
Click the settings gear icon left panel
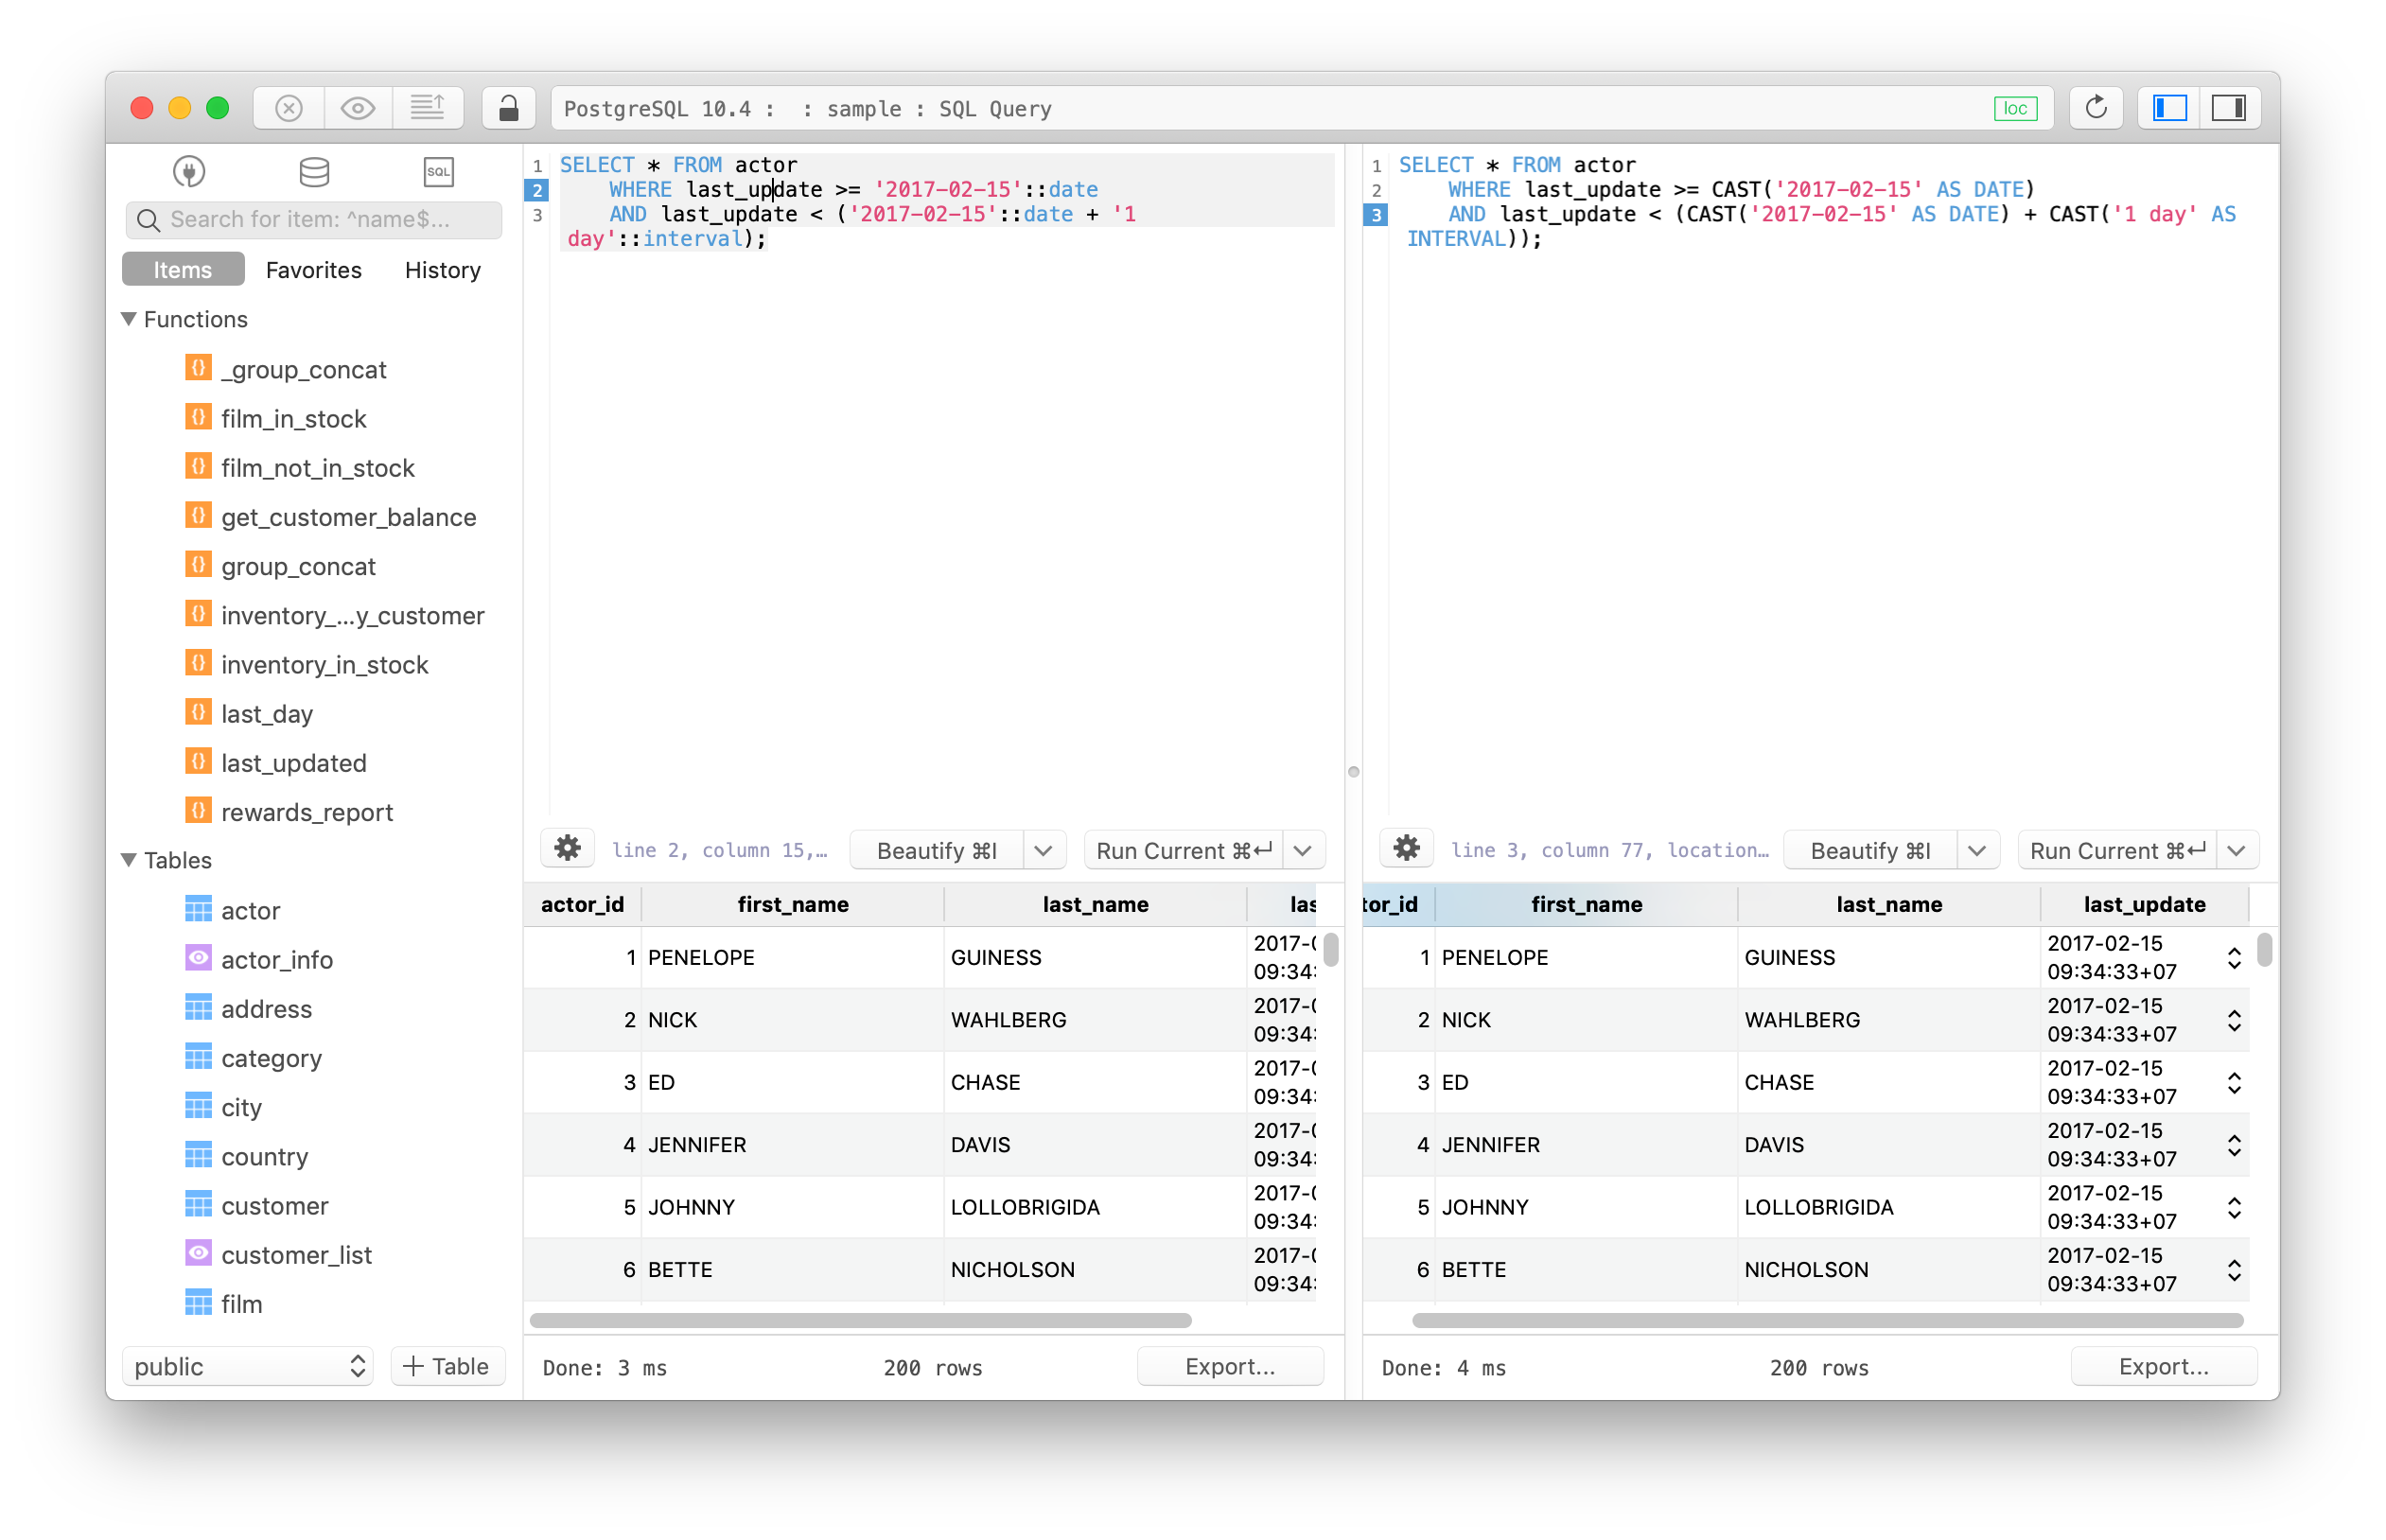pyautogui.click(x=567, y=850)
